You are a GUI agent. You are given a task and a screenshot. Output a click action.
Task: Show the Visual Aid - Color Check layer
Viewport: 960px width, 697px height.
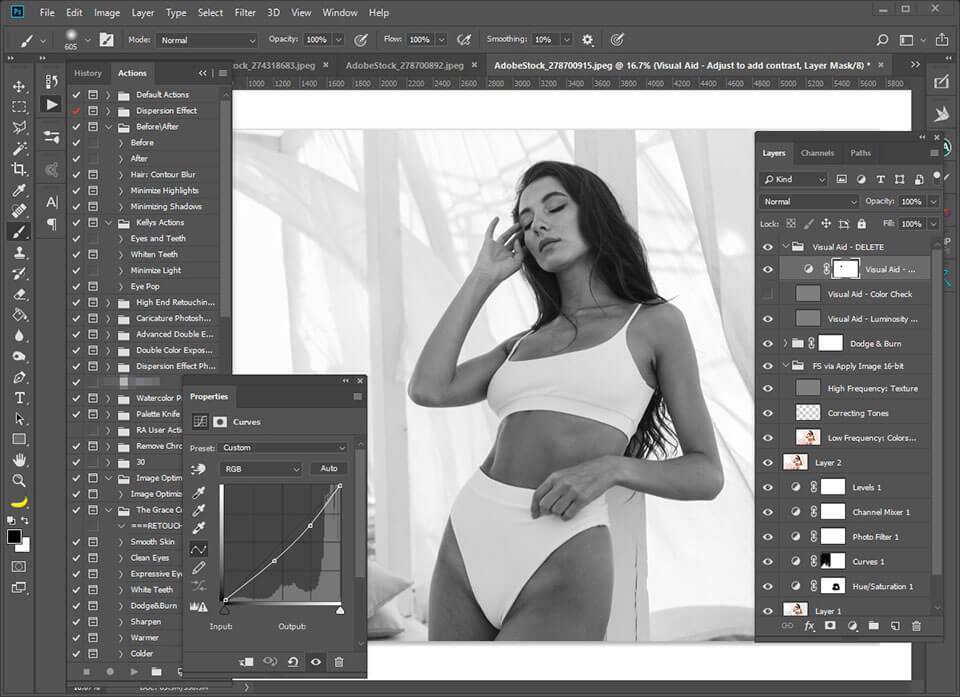pyautogui.click(x=768, y=294)
